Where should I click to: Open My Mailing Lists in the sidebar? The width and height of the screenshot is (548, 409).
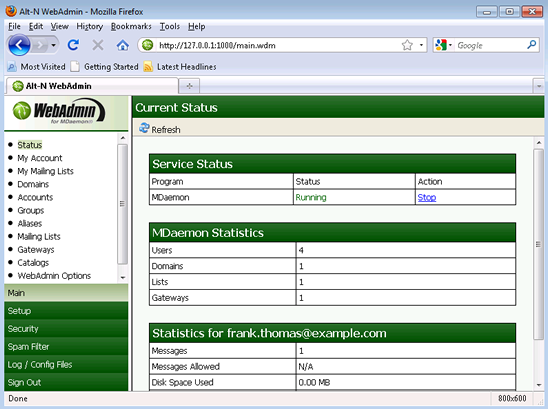pyautogui.click(x=45, y=171)
